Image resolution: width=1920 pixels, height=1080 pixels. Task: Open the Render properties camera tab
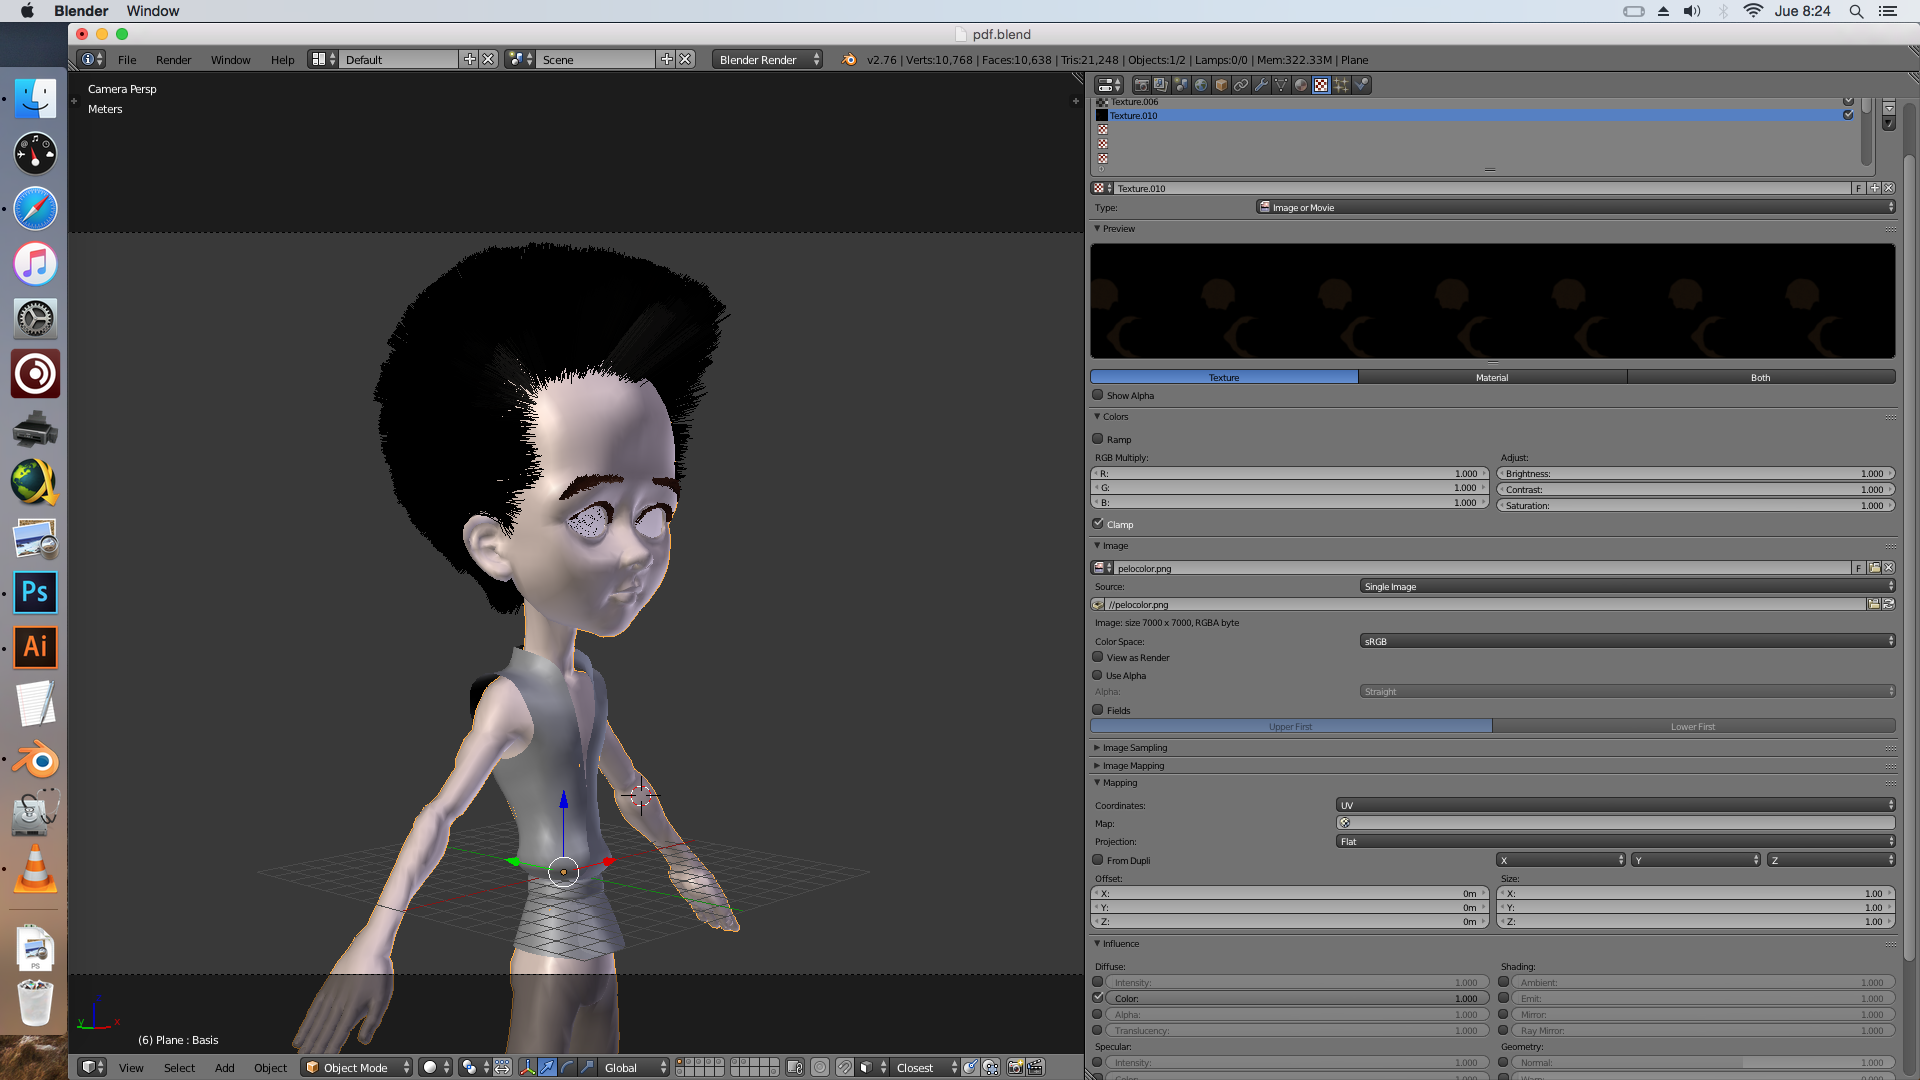[1141, 85]
